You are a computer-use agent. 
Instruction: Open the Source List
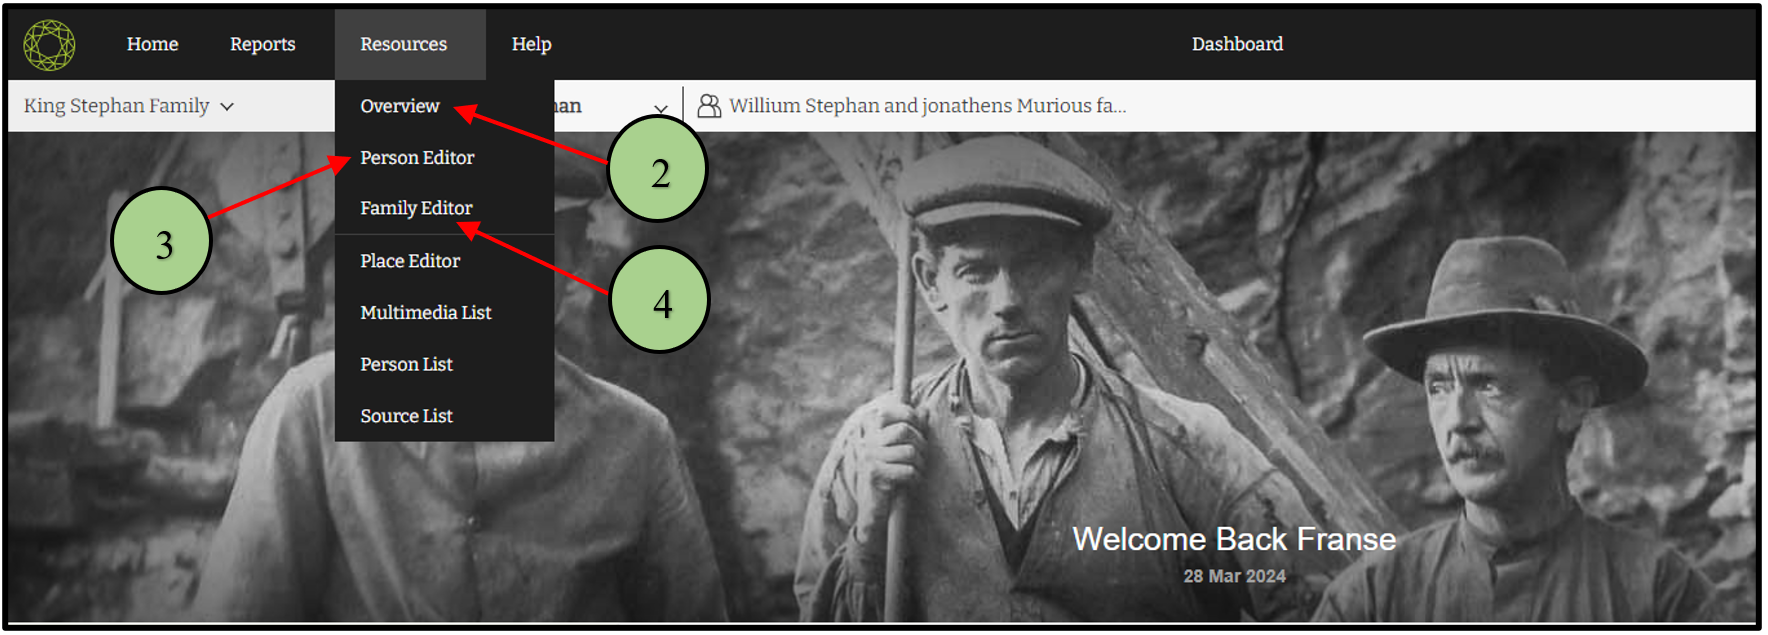[406, 416]
